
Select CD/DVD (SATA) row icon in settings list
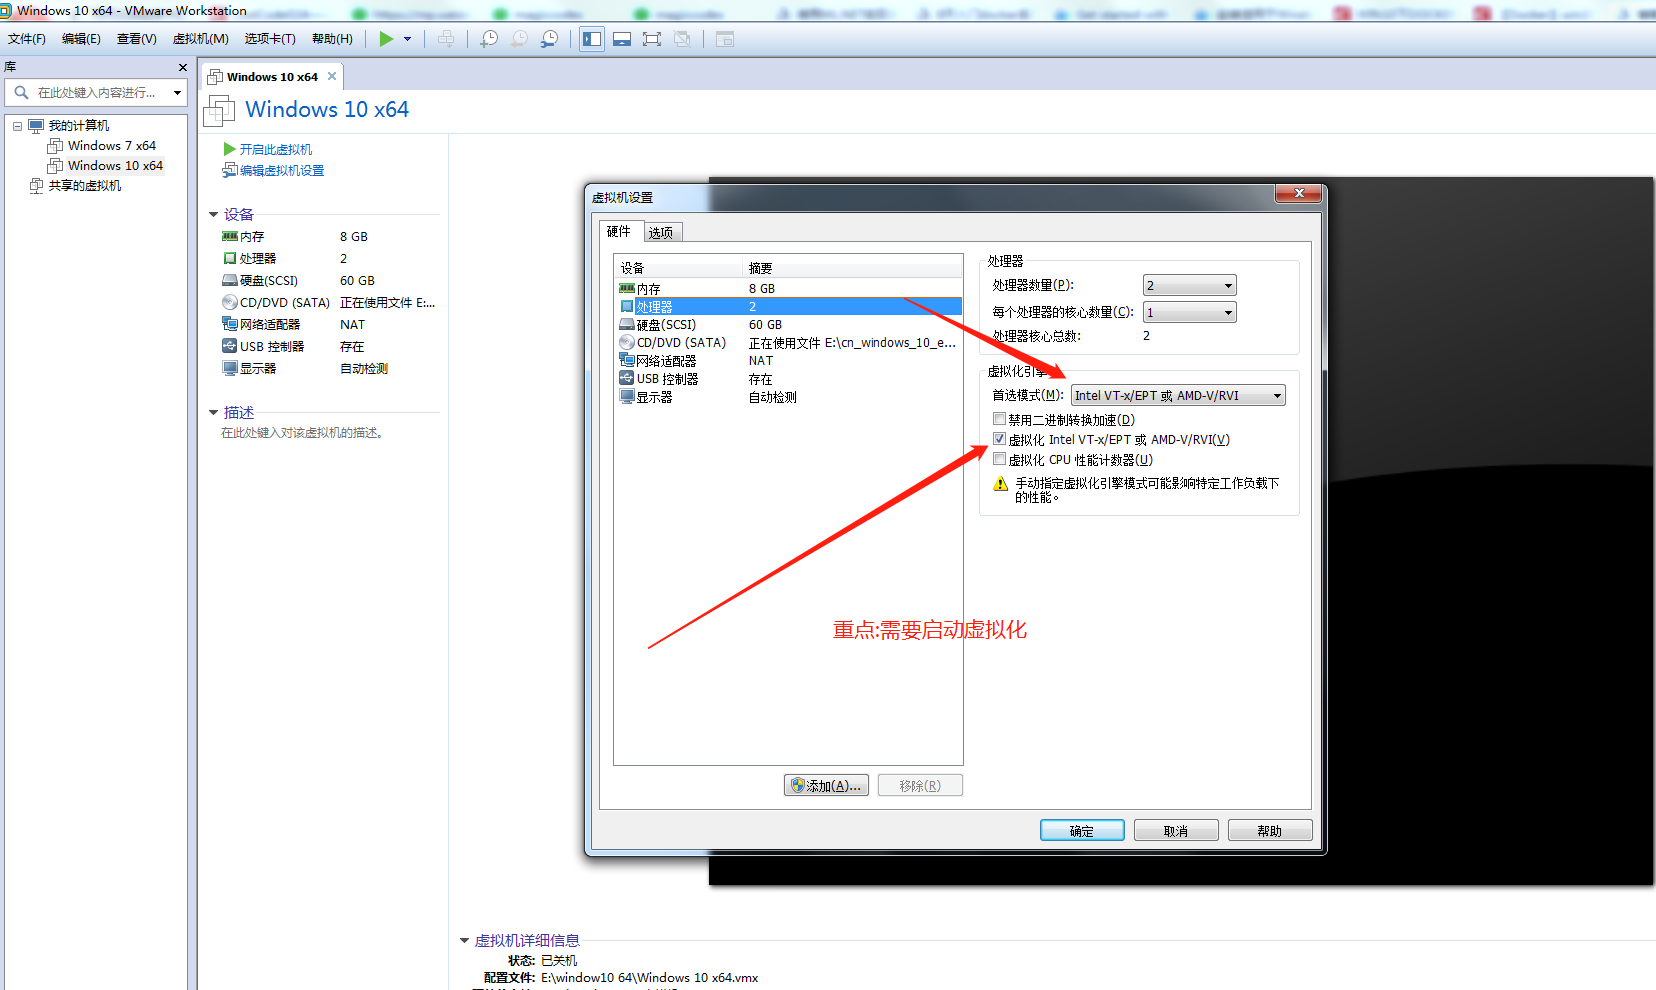tap(627, 343)
